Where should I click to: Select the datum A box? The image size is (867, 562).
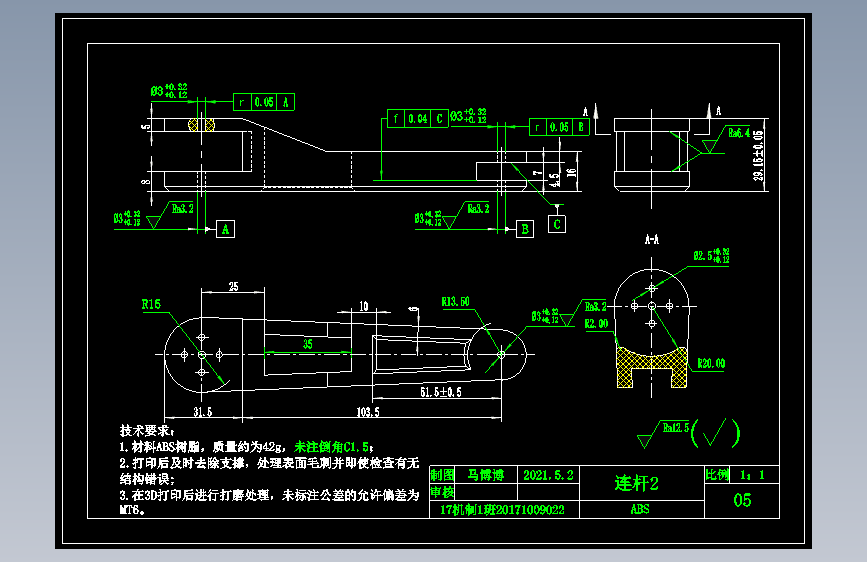click(225, 229)
